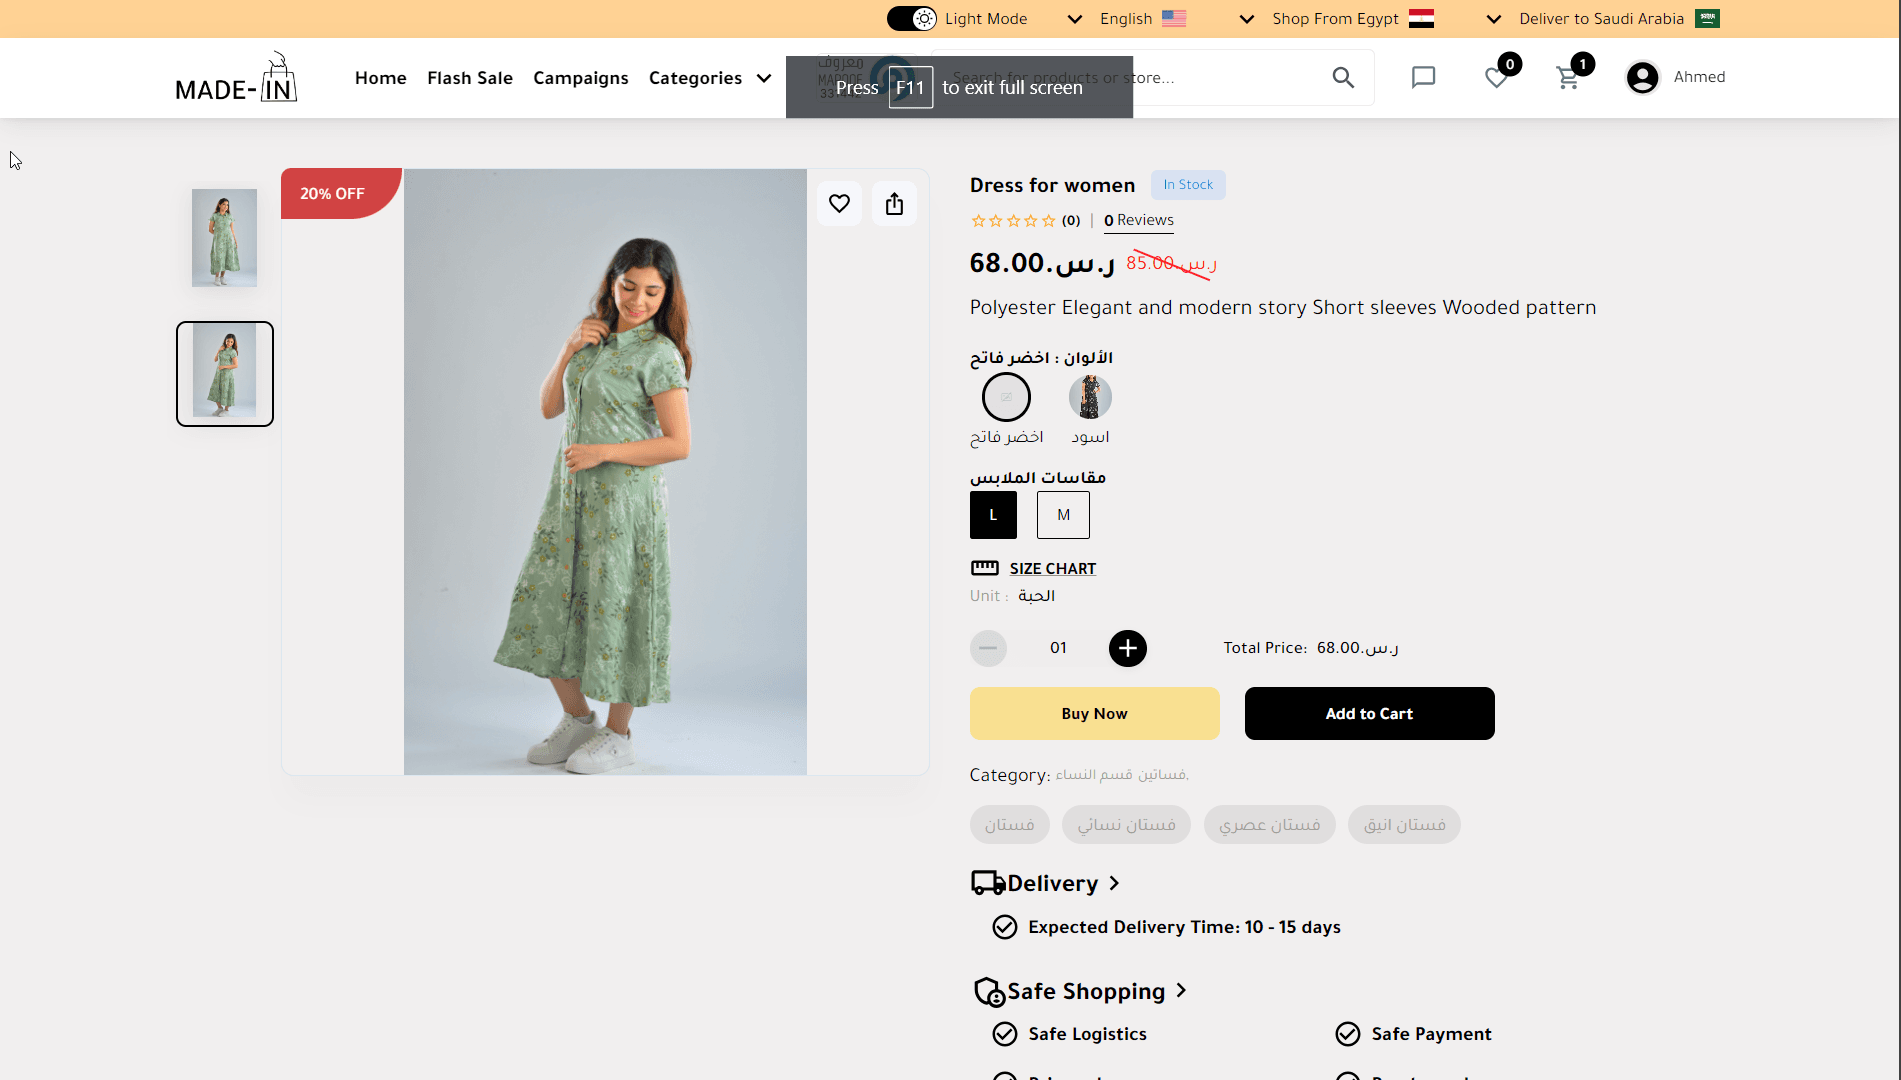Add dress to favorites on image
Image resolution: width=1901 pixels, height=1080 pixels.
[x=839, y=204]
